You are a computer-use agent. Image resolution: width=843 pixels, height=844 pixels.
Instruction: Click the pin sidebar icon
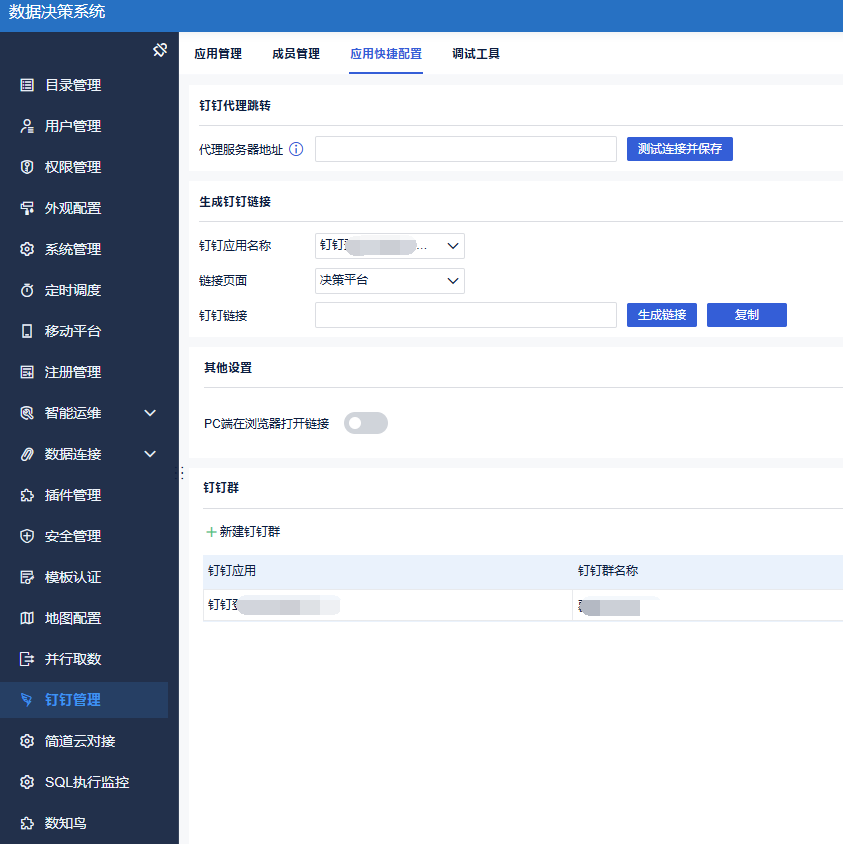(x=160, y=50)
